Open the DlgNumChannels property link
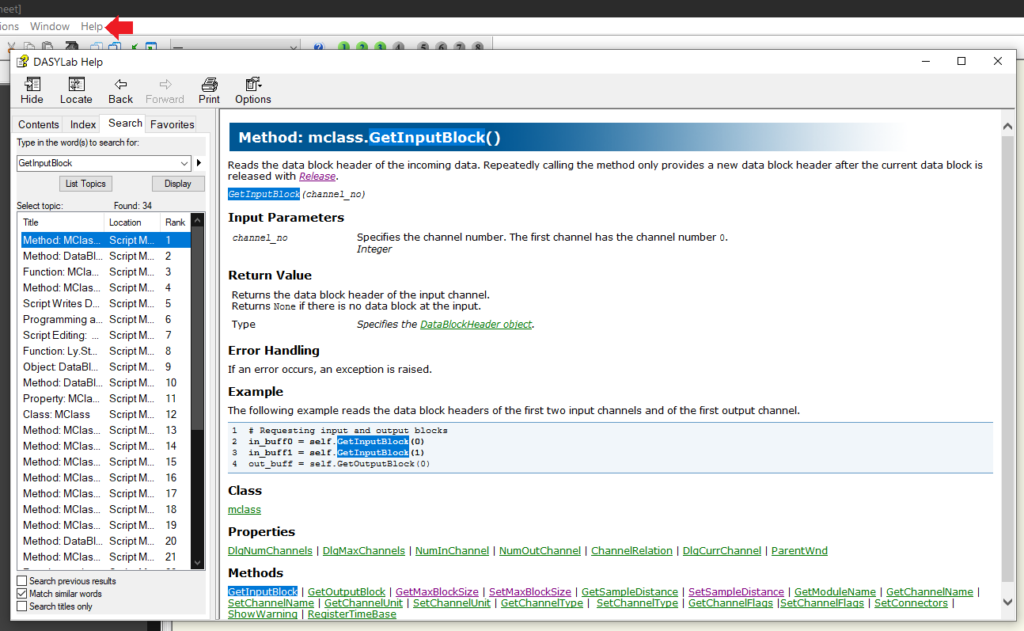Image resolution: width=1024 pixels, height=631 pixels. coord(270,551)
